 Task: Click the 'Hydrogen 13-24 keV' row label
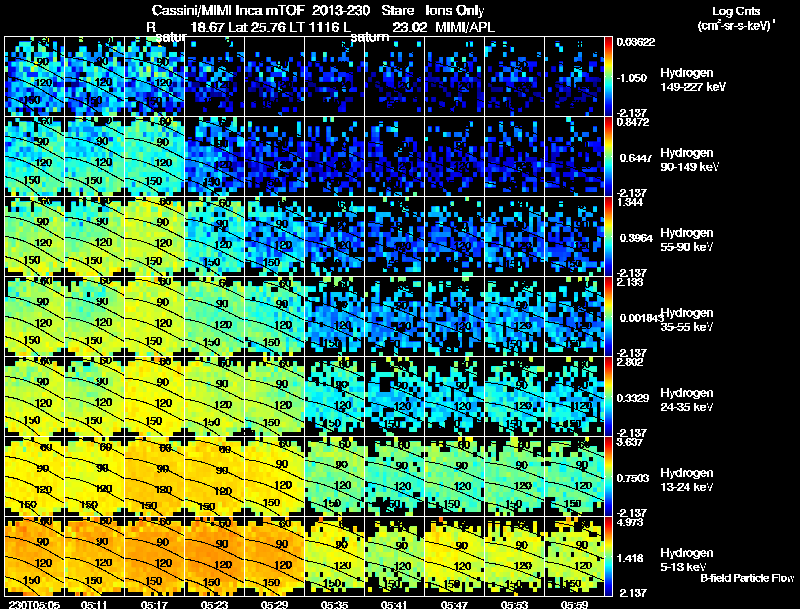click(687, 480)
